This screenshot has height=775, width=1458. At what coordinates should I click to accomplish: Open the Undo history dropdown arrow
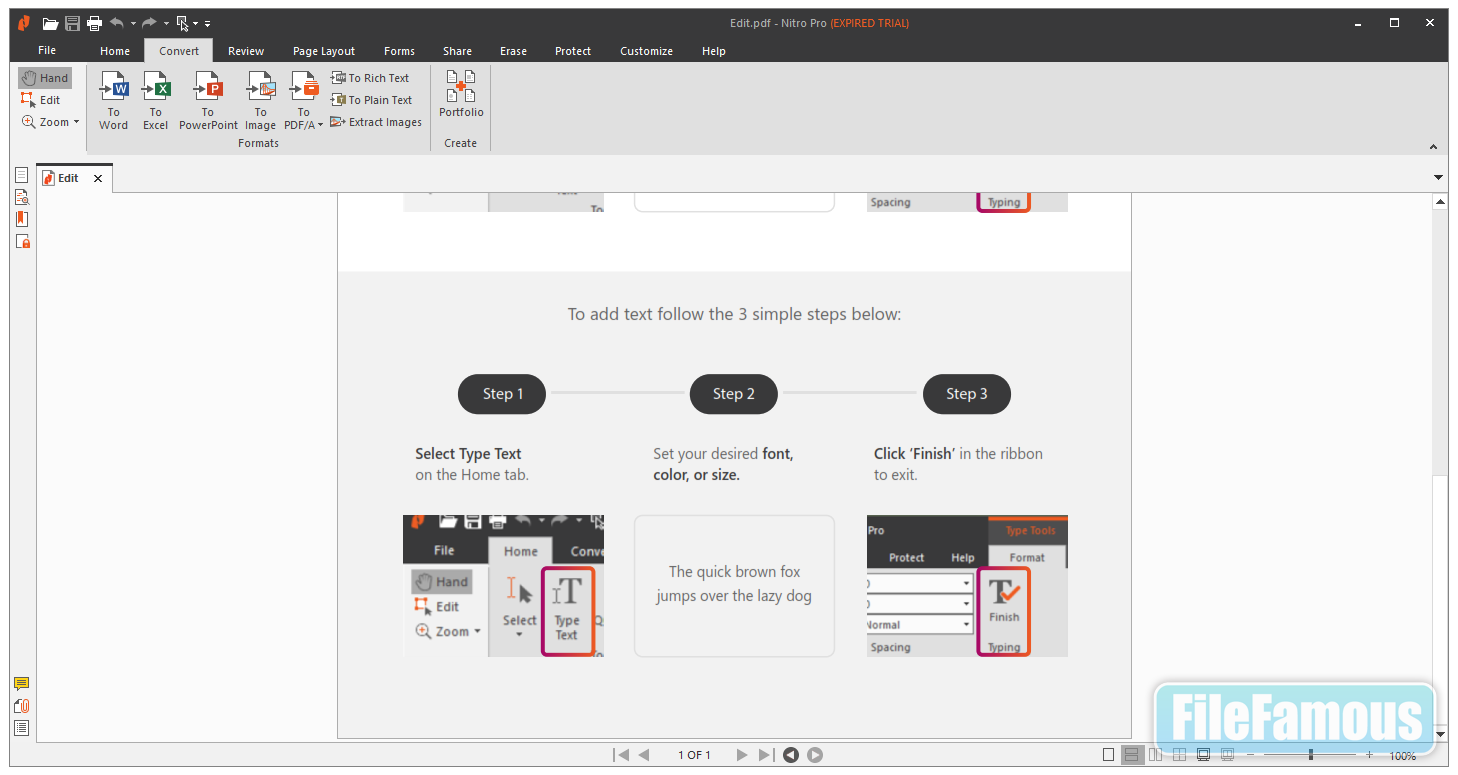(133, 24)
